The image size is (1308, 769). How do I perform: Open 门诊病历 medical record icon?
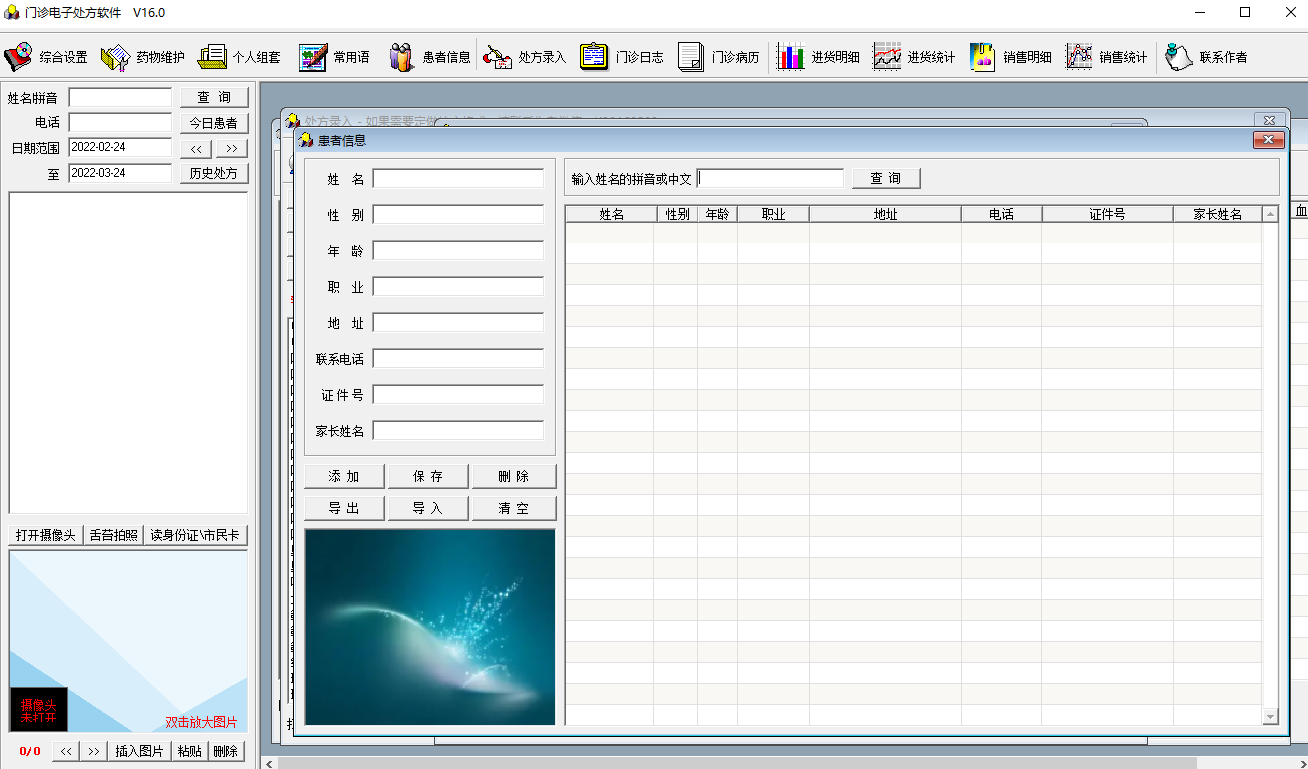point(691,57)
